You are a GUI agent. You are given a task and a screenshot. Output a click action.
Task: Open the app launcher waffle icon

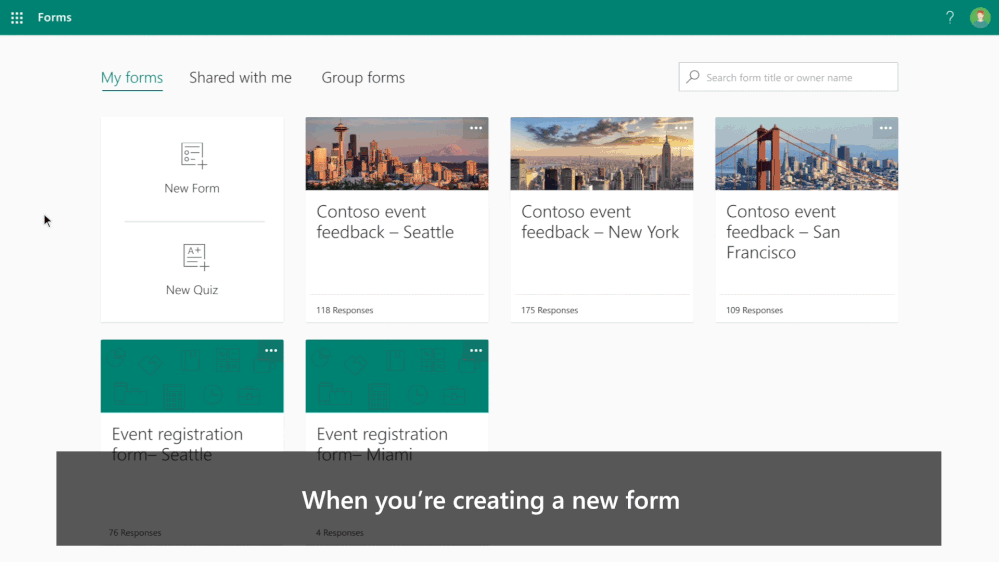click(x=17, y=18)
